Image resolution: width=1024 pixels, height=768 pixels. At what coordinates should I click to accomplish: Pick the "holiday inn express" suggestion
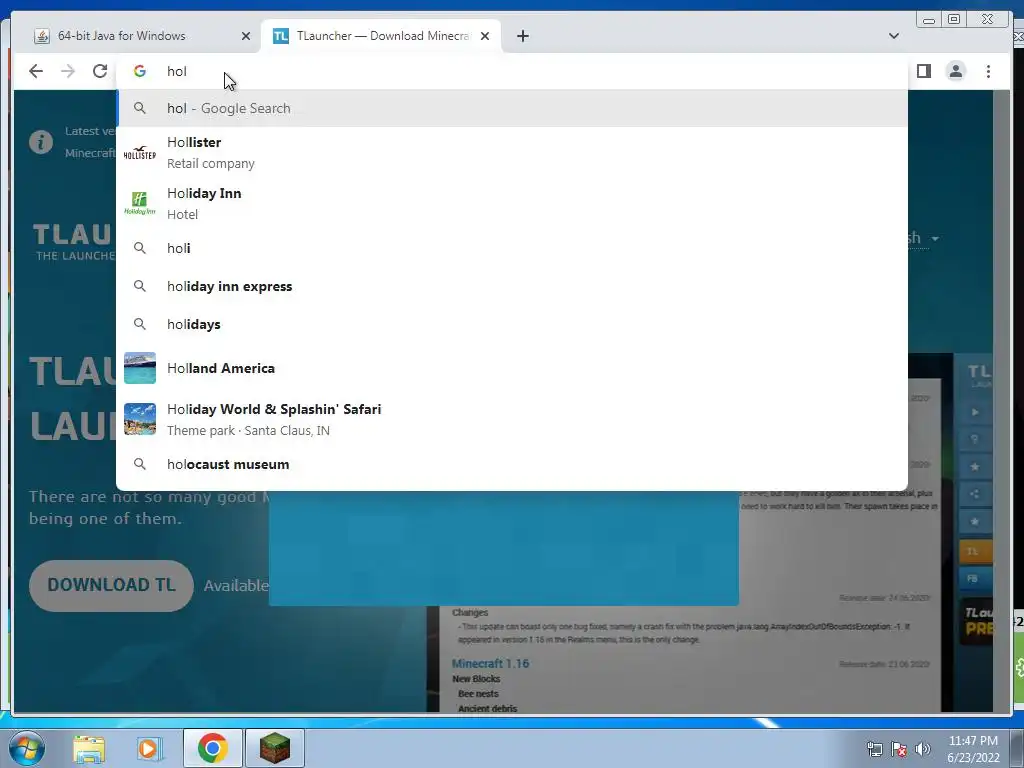point(512,286)
